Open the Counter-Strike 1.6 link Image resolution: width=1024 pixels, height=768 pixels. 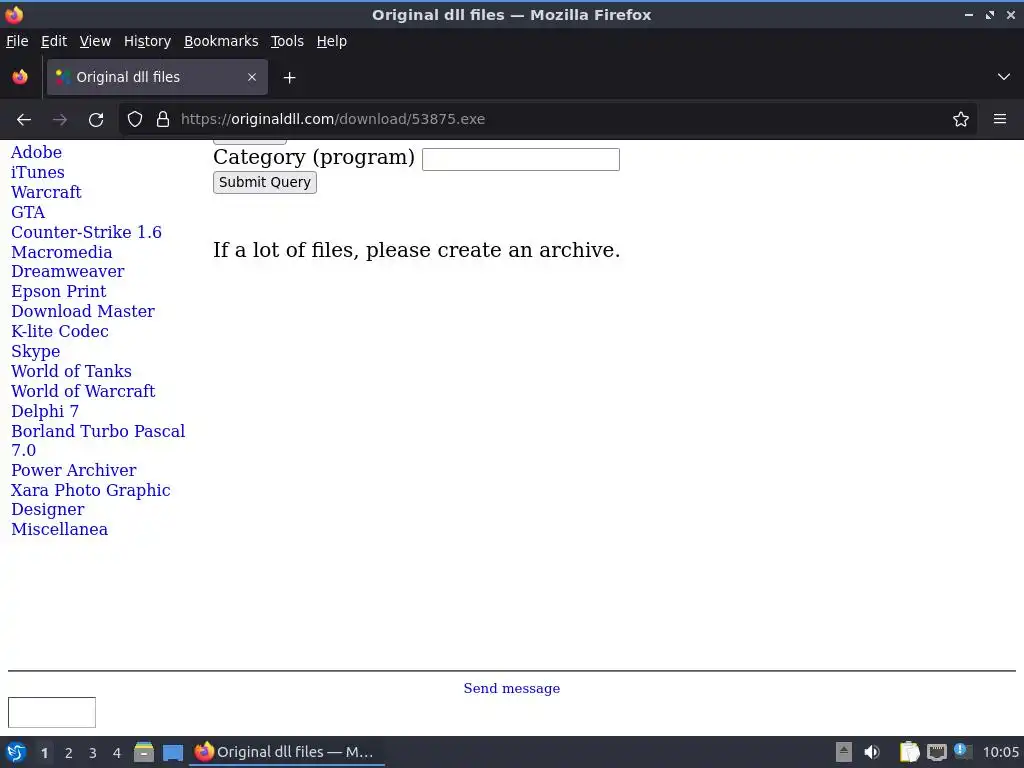pyautogui.click(x=86, y=232)
